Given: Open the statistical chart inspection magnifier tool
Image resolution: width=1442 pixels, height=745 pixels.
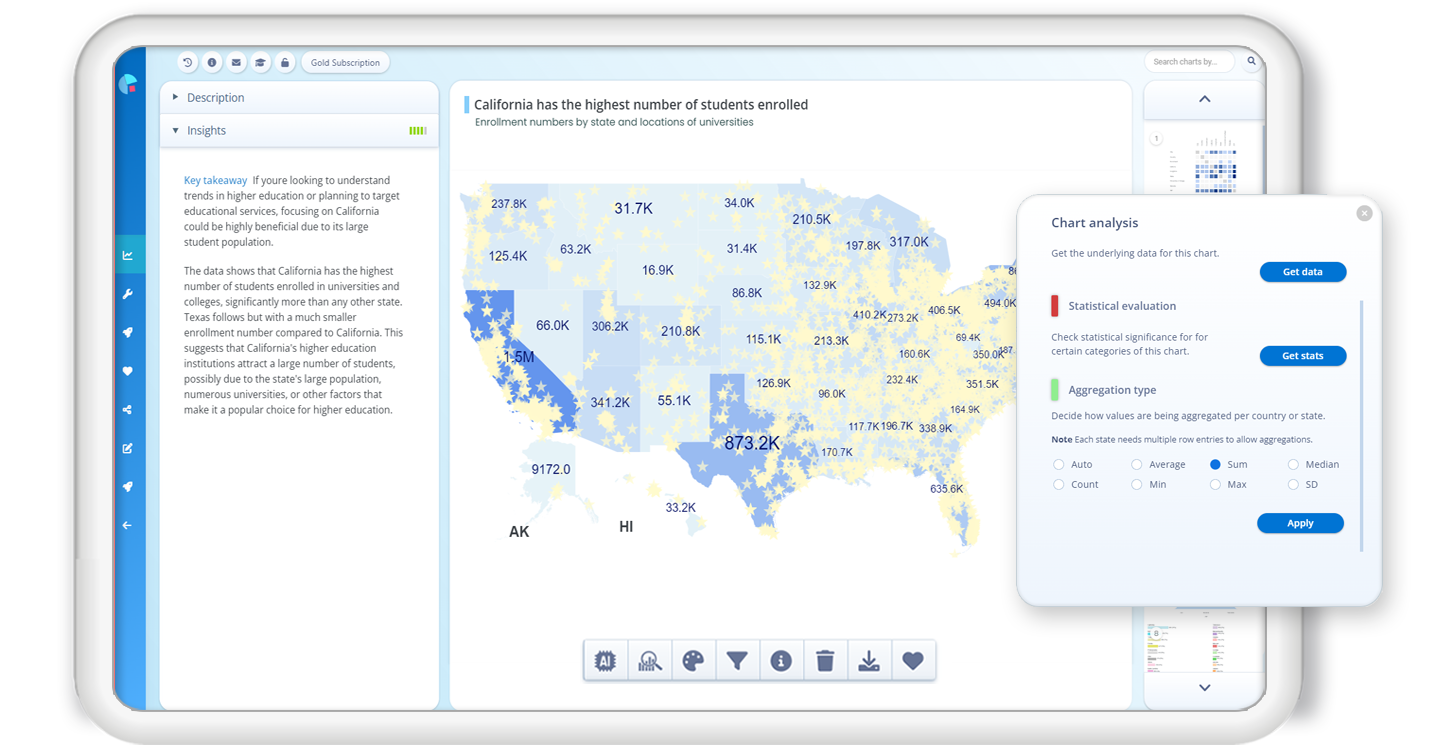Looking at the screenshot, I should (649, 660).
